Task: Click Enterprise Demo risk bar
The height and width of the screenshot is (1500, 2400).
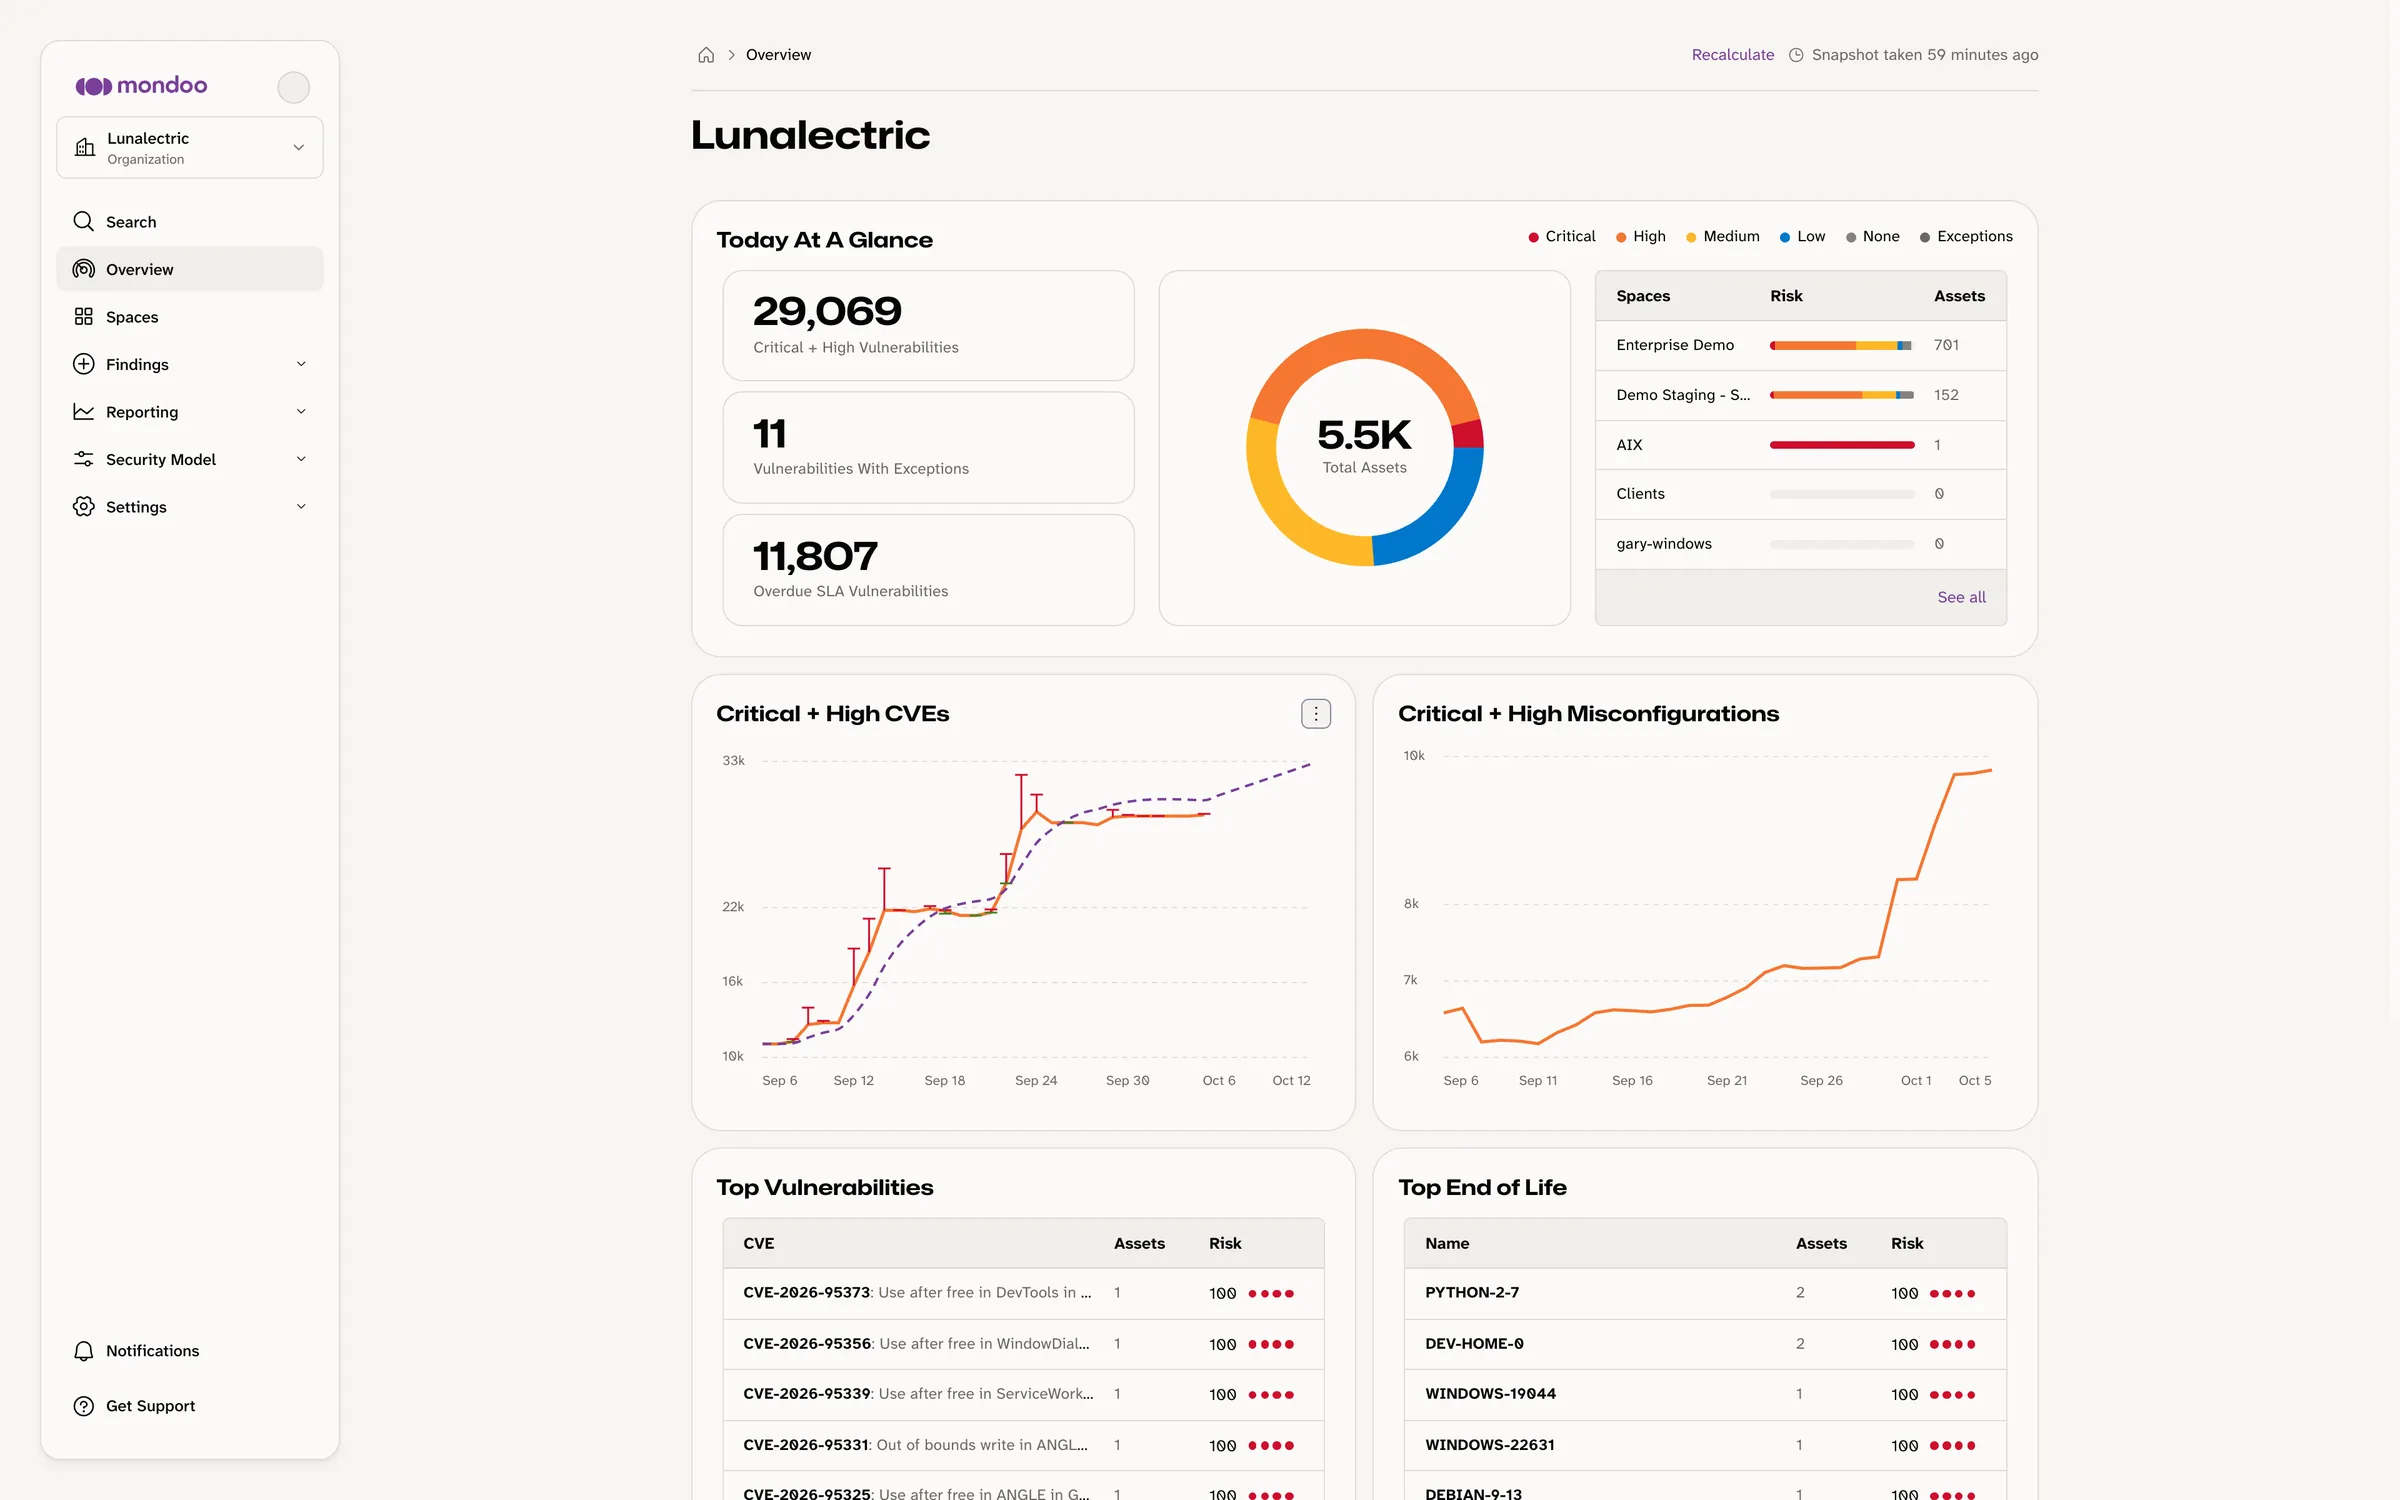Action: point(1841,345)
